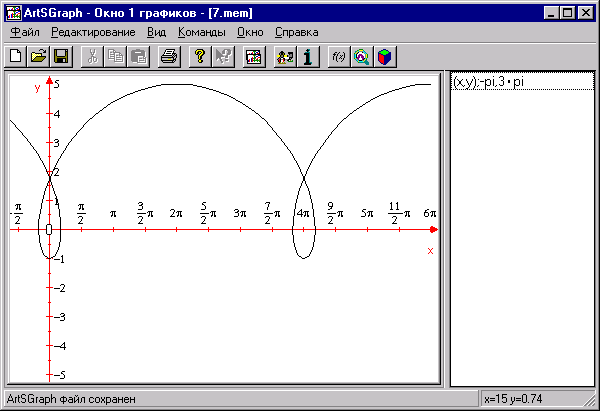Click the function f(x) toolbar icon
This screenshot has height=411, width=600.
click(338, 57)
